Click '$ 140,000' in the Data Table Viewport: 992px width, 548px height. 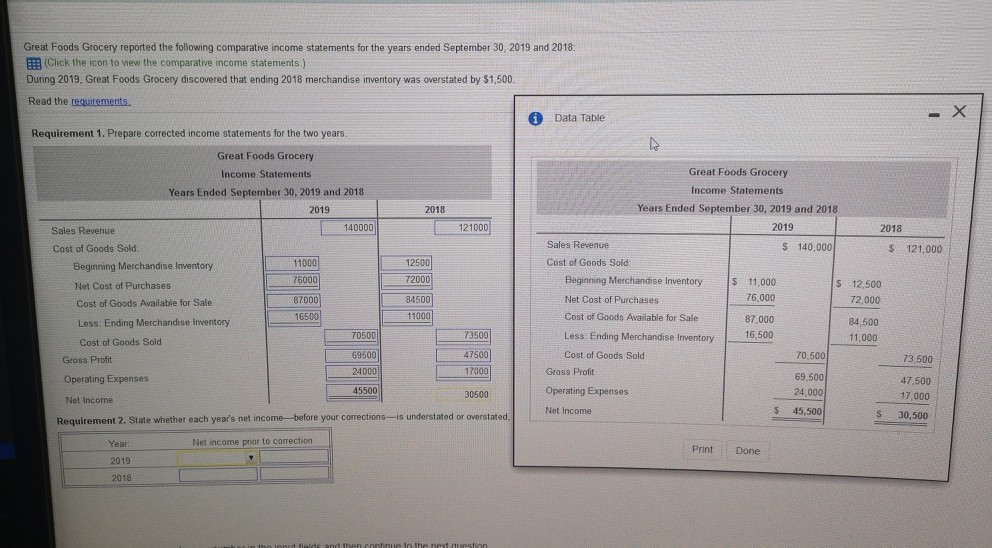tap(807, 247)
